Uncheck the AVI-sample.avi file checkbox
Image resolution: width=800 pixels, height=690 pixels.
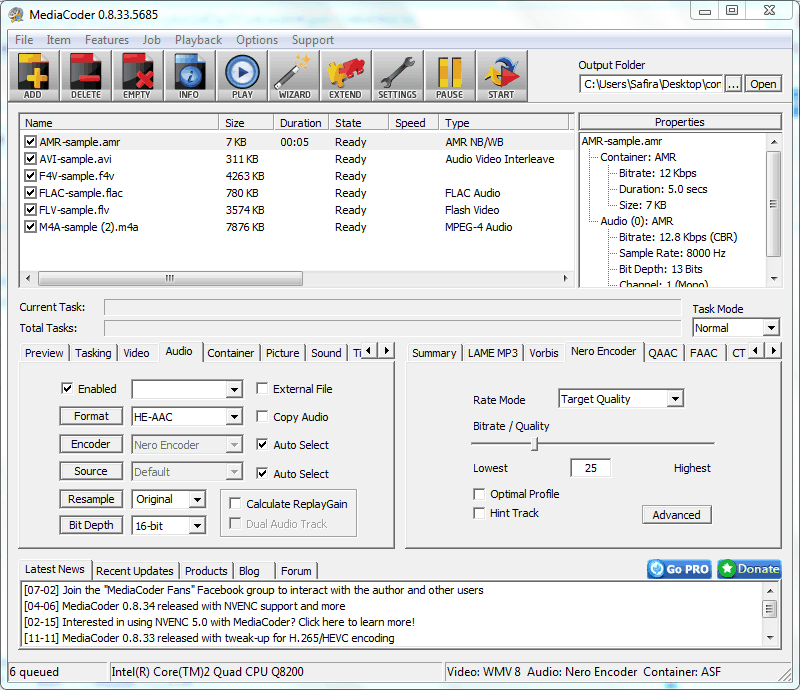31,159
